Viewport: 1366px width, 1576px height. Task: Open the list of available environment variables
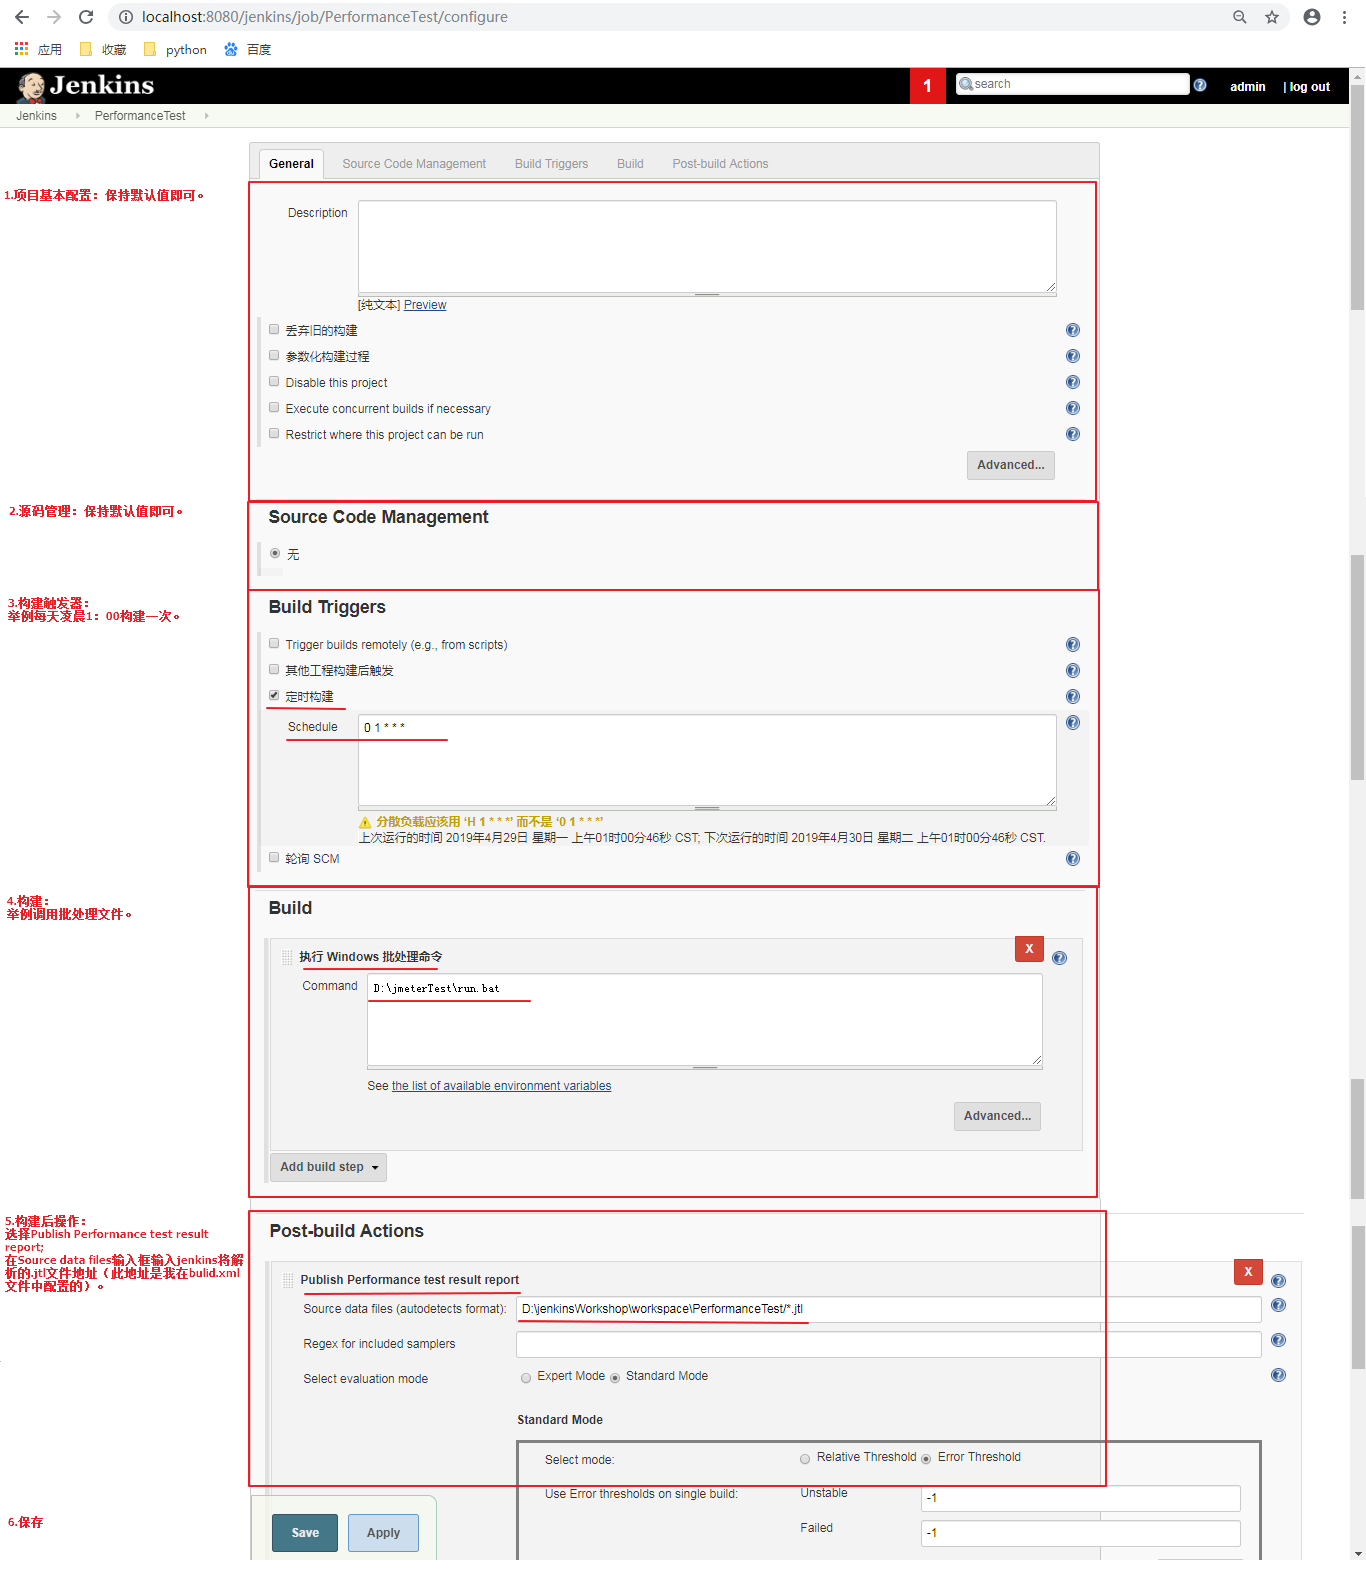(501, 1086)
